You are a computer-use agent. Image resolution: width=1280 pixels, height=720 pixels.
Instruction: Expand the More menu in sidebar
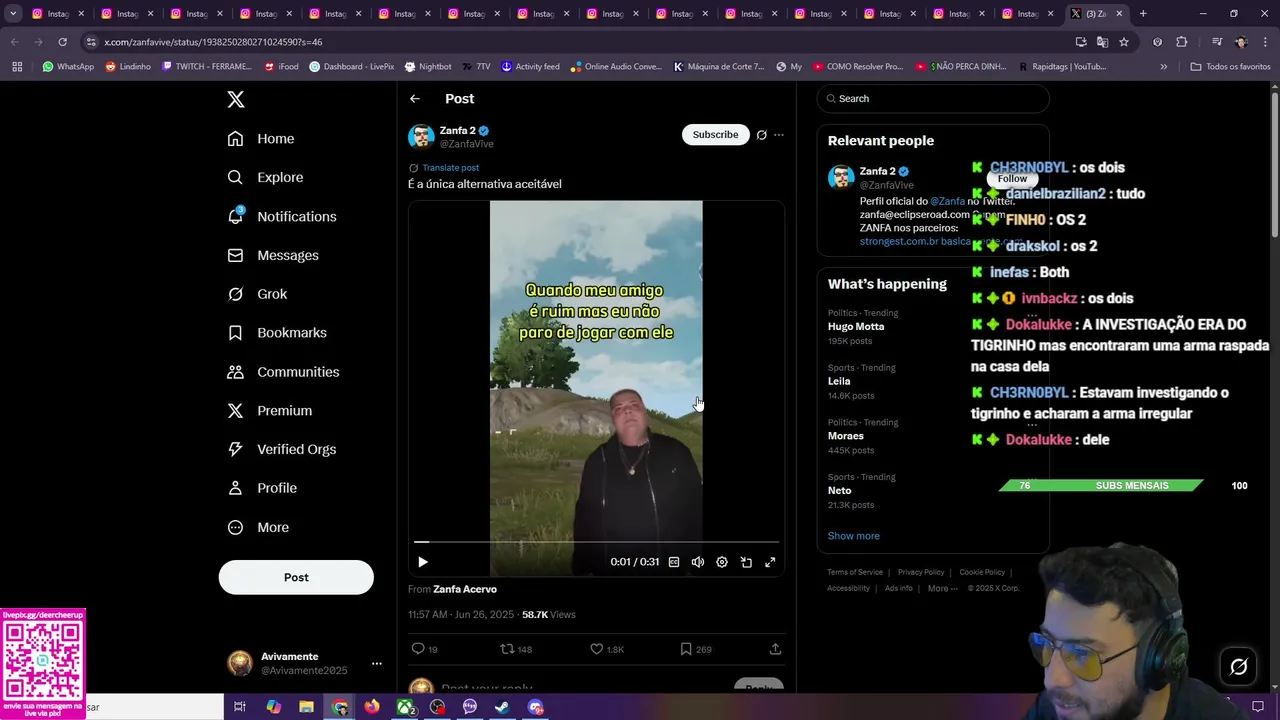[258, 528]
